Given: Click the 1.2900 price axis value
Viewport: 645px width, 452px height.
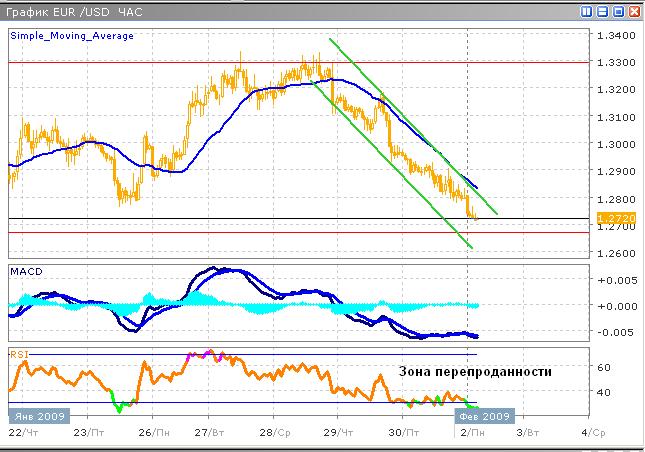Looking at the screenshot, I should 616,172.
